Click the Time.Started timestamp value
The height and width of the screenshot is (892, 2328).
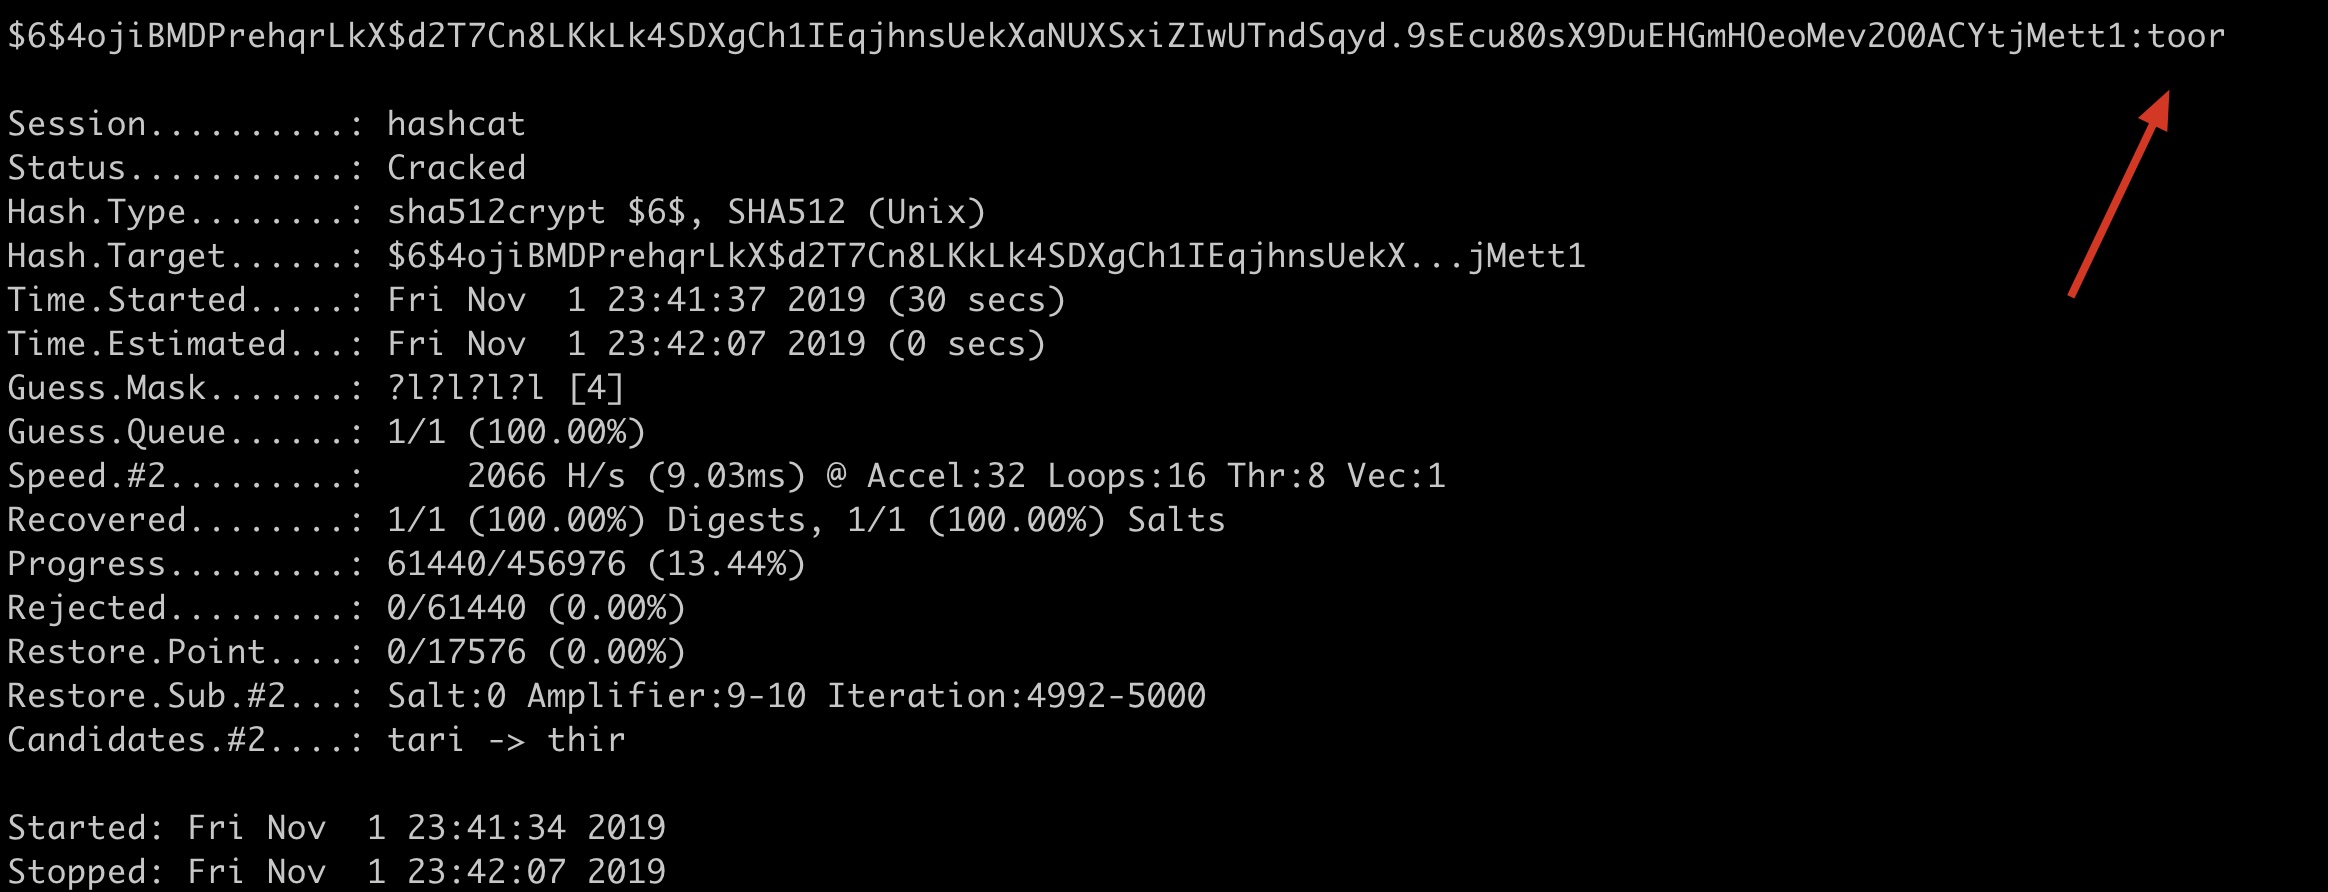[726, 299]
